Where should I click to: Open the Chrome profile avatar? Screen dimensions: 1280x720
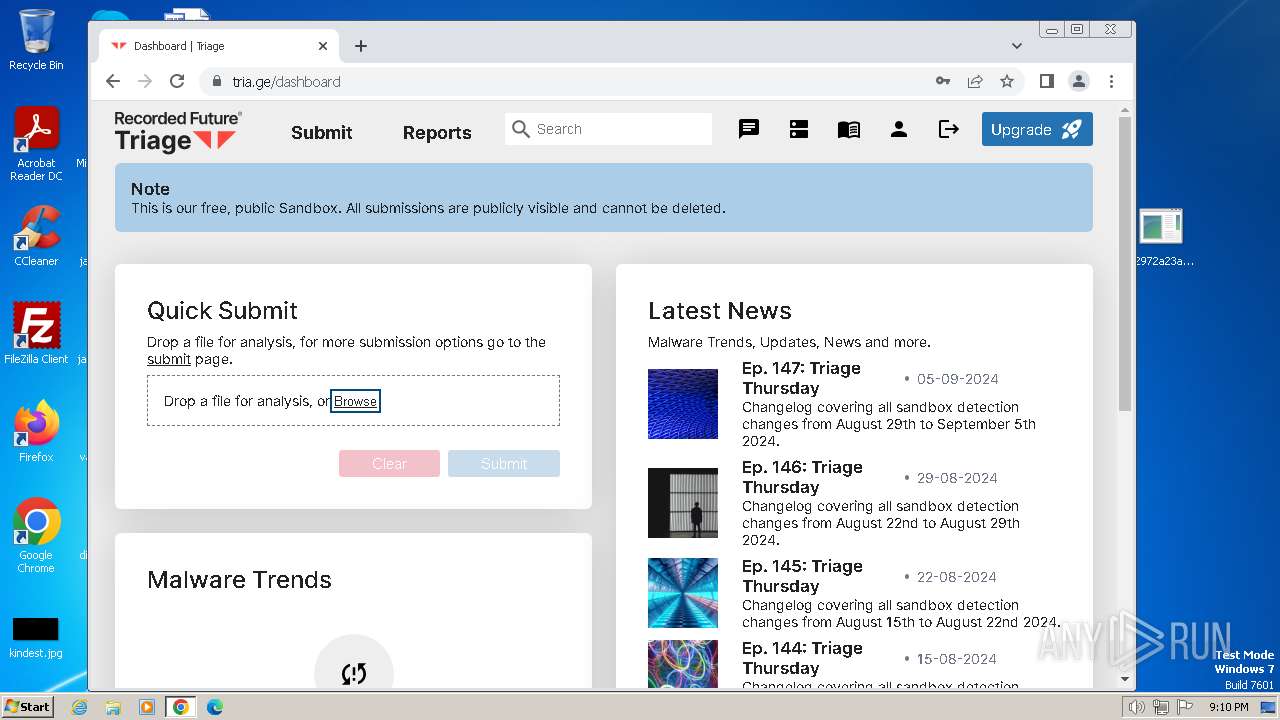tap(1079, 81)
